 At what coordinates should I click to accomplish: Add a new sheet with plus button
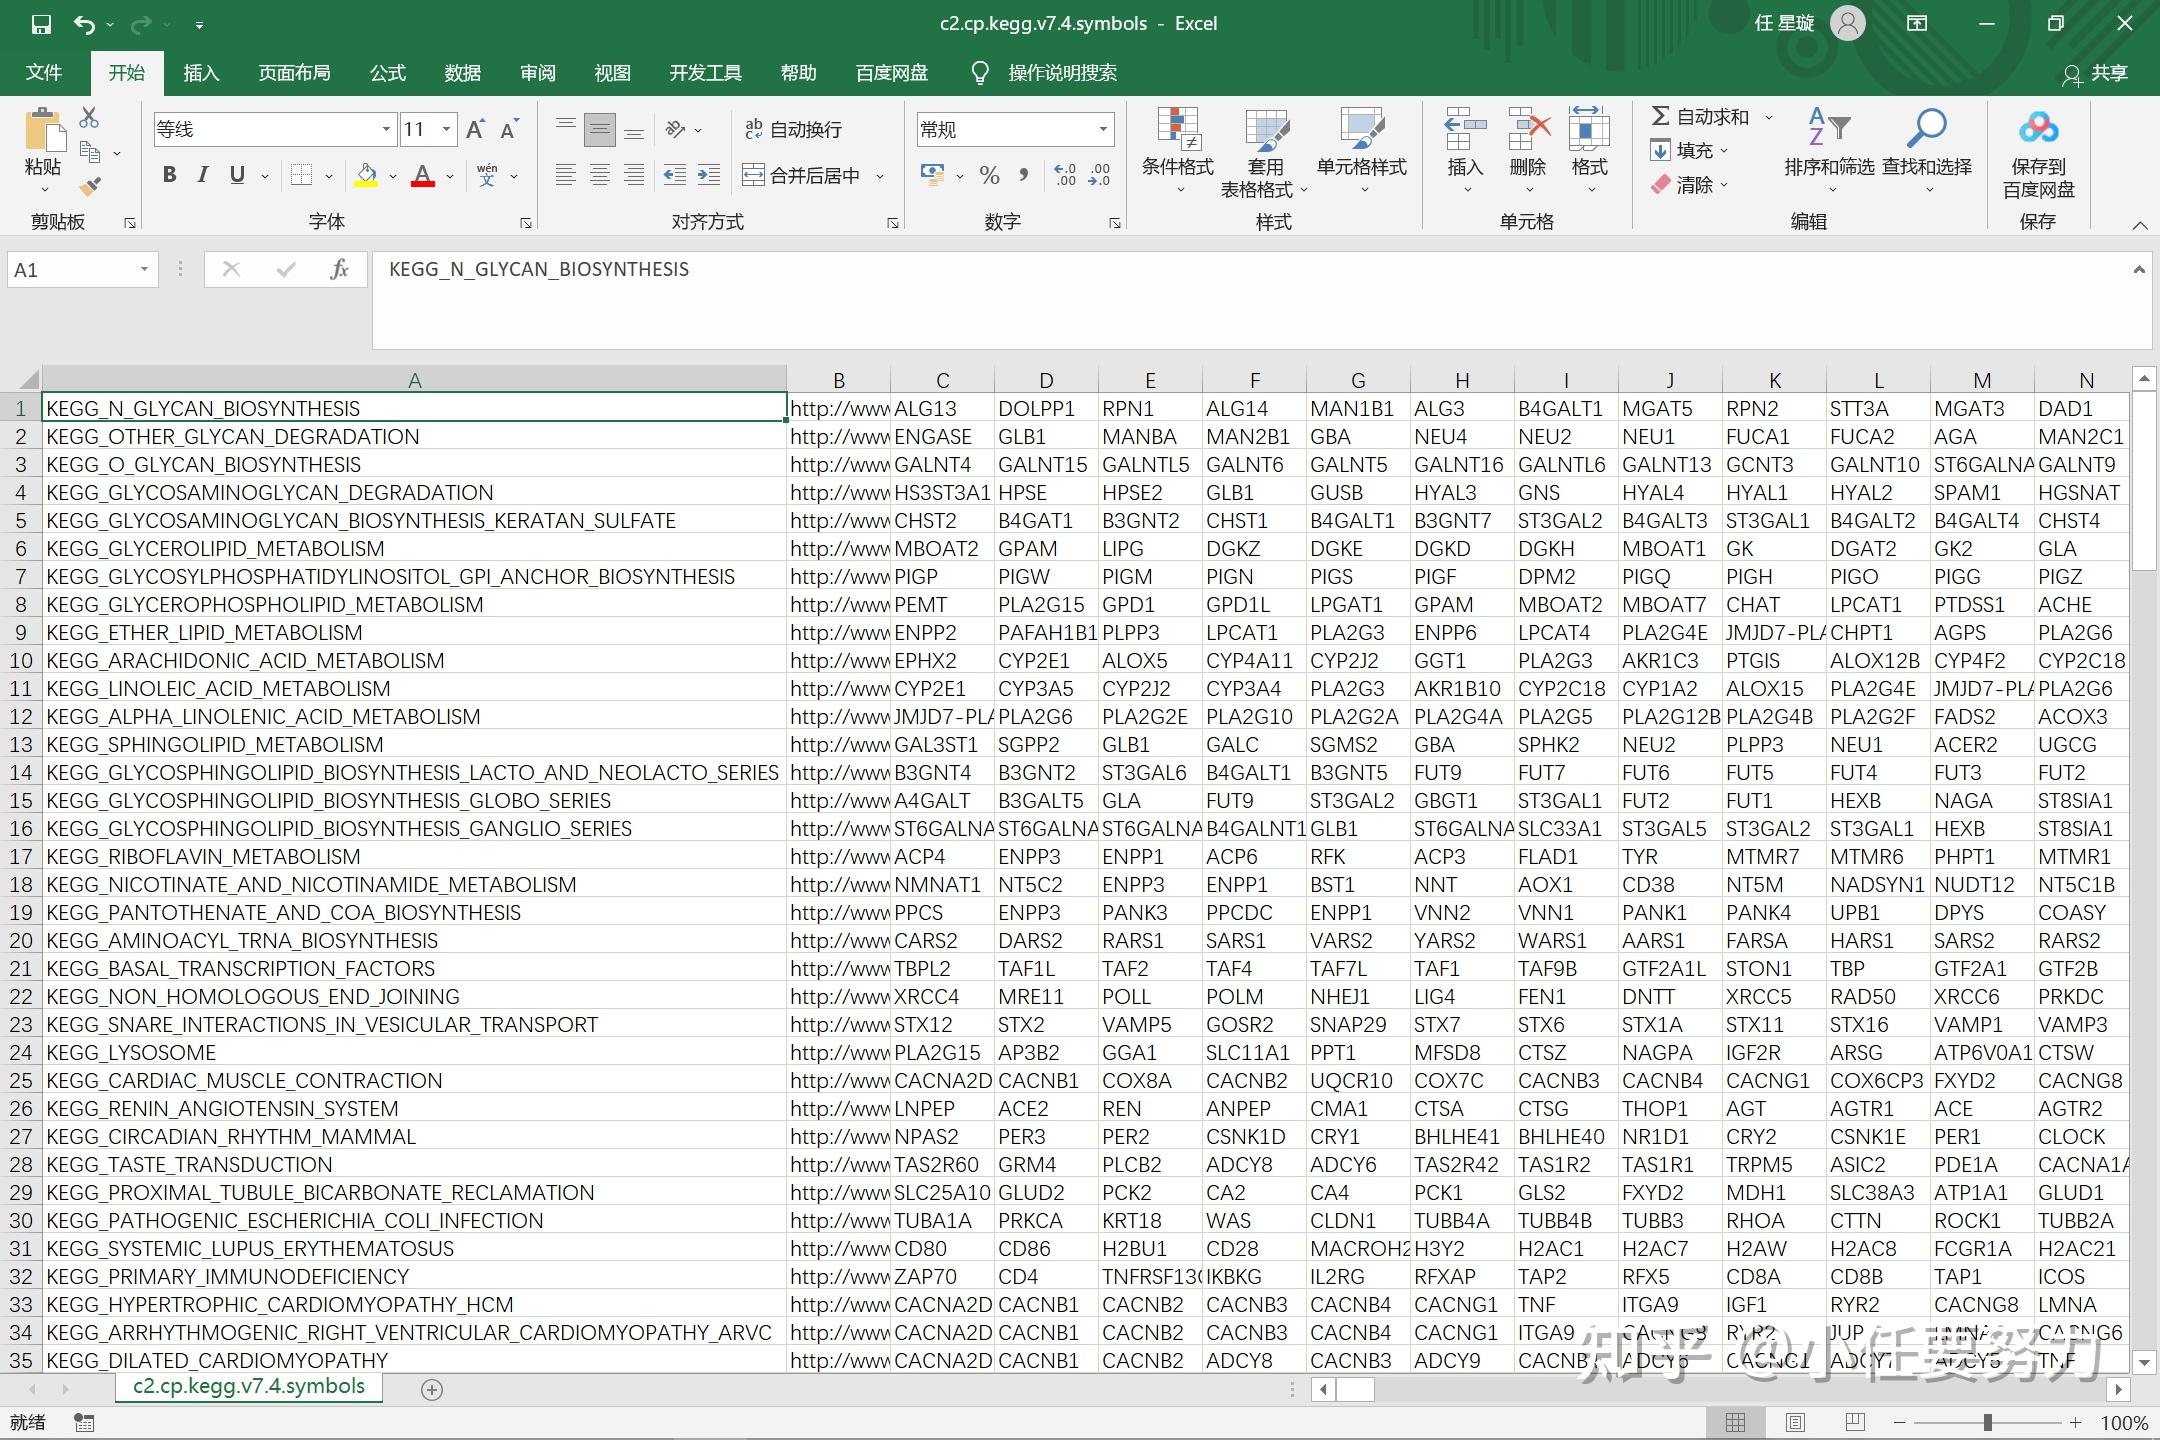point(432,1389)
